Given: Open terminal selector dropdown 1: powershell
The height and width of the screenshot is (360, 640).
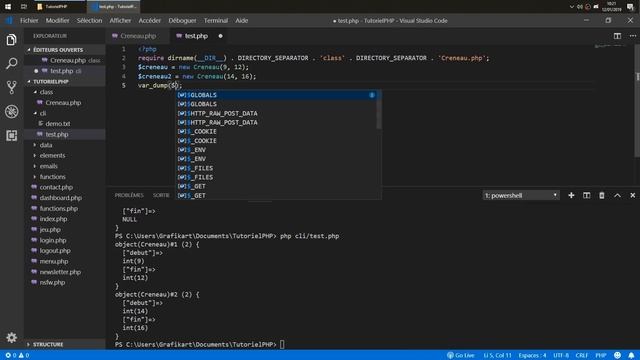Looking at the screenshot, I should pyautogui.click(x=521, y=196).
